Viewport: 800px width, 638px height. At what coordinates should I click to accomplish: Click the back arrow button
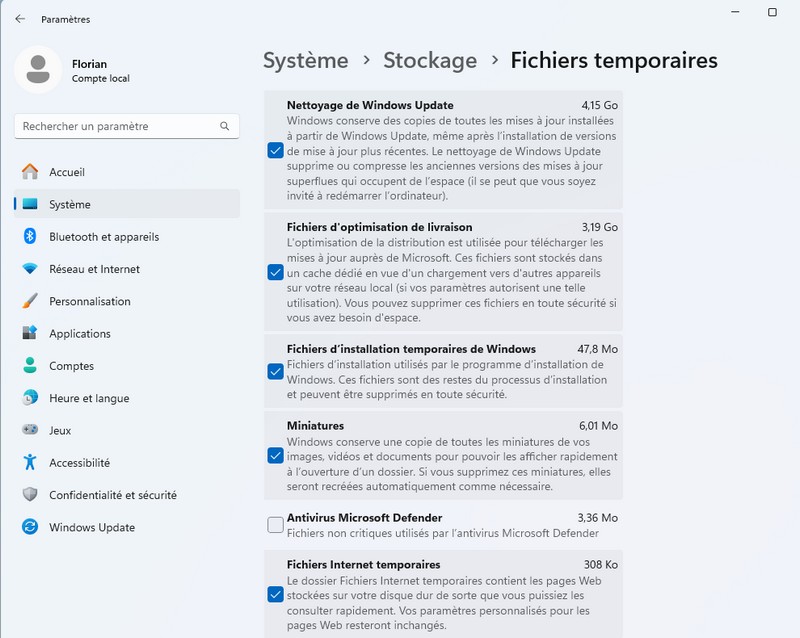point(20,19)
